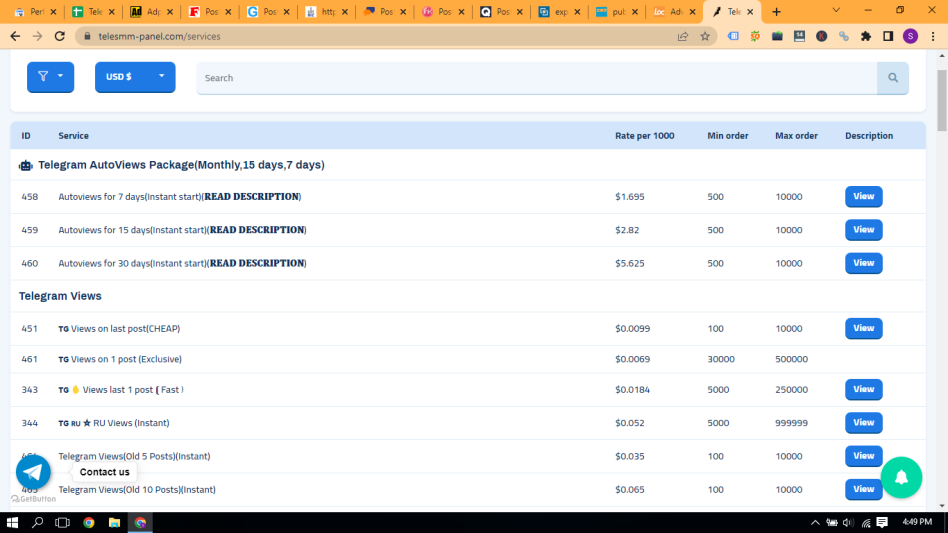Go back in browser history

(x=15, y=36)
